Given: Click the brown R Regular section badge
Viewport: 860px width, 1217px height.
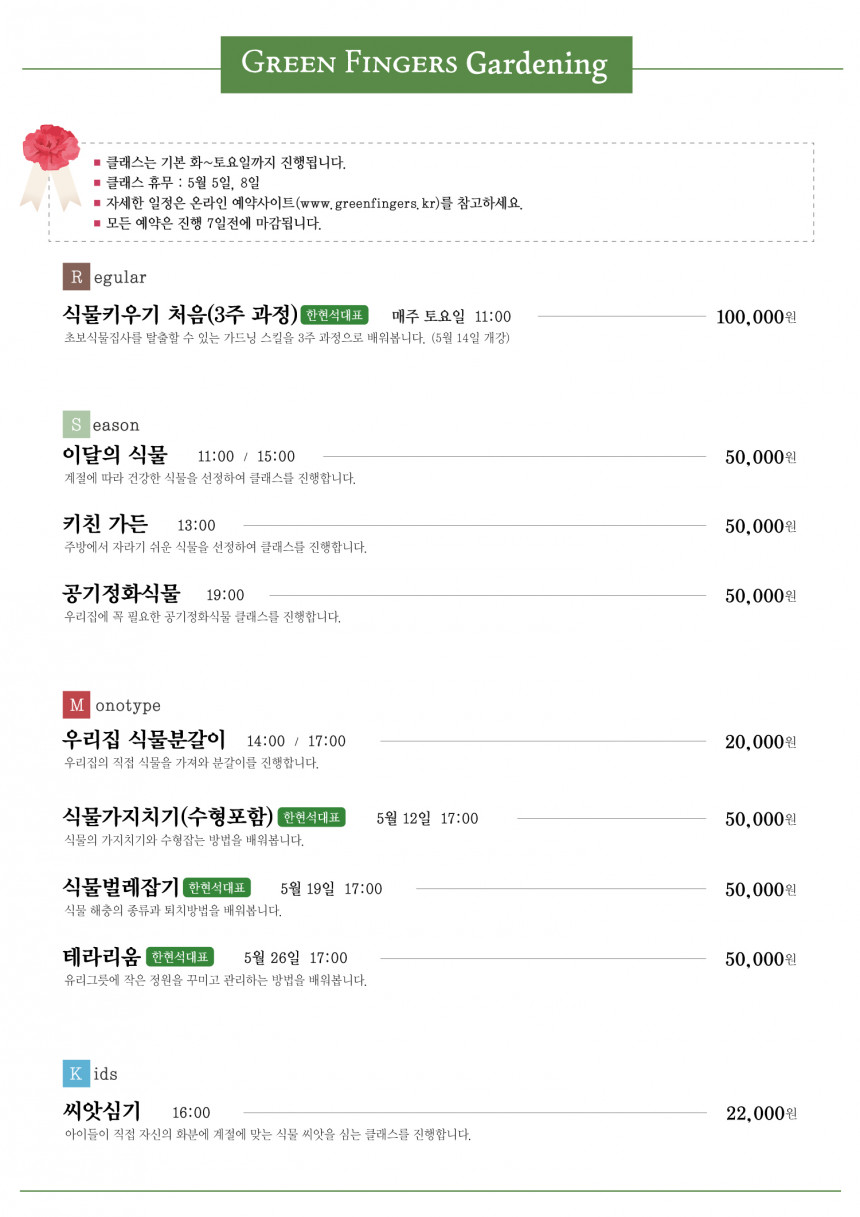Looking at the screenshot, I should tap(76, 277).
